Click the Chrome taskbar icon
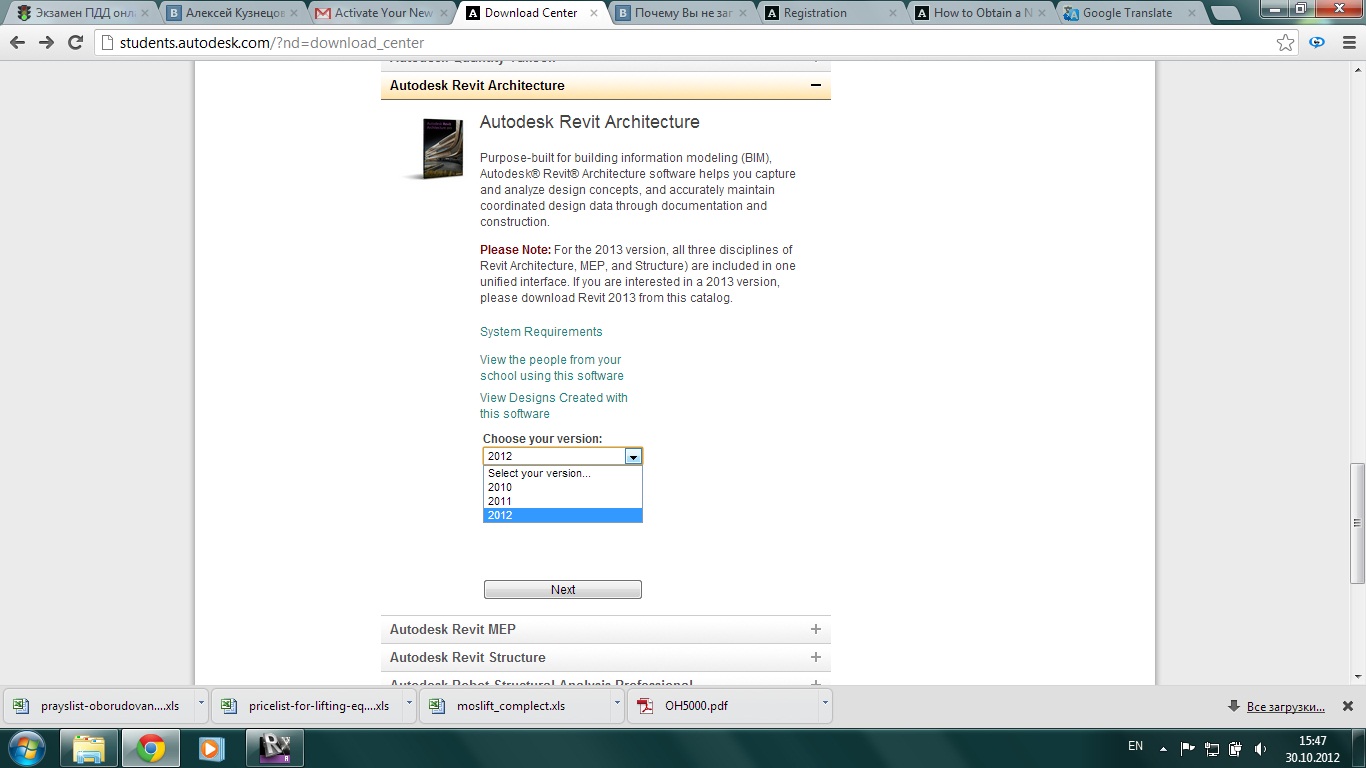 pyautogui.click(x=151, y=748)
